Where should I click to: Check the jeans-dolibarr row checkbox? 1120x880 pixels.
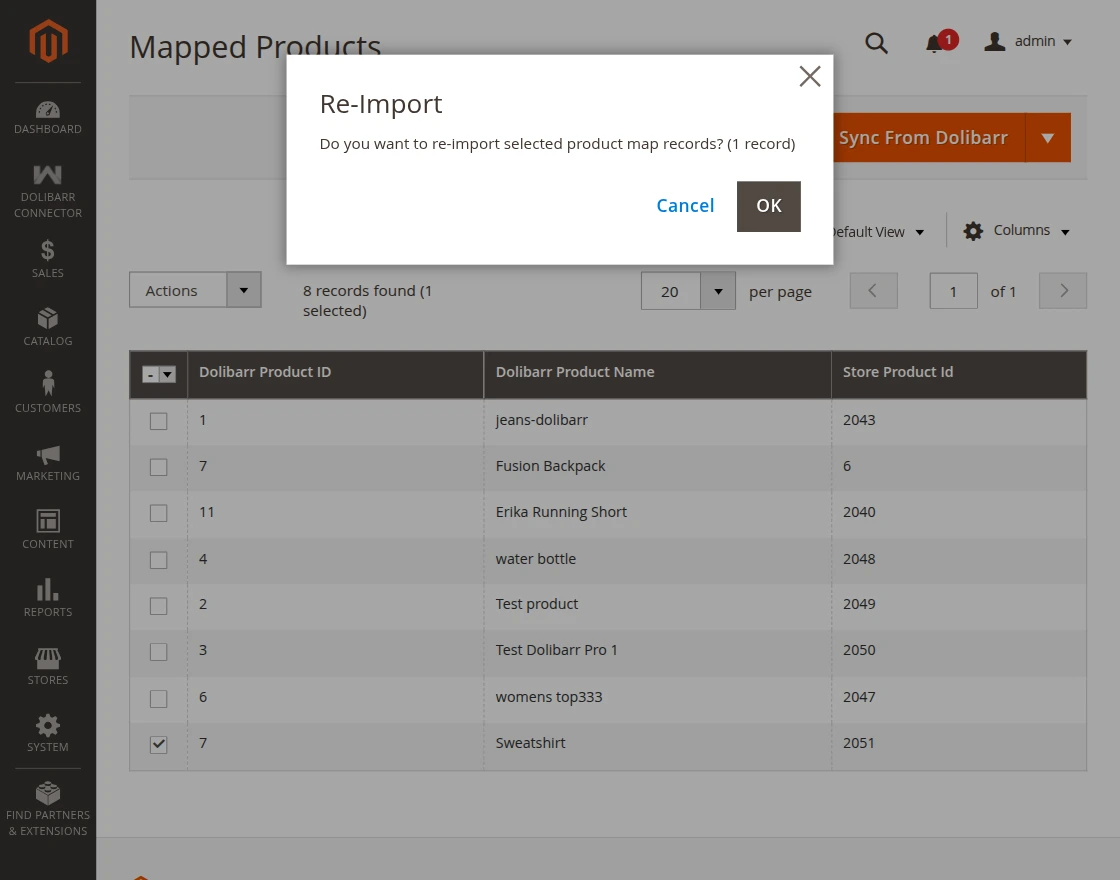coord(159,421)
